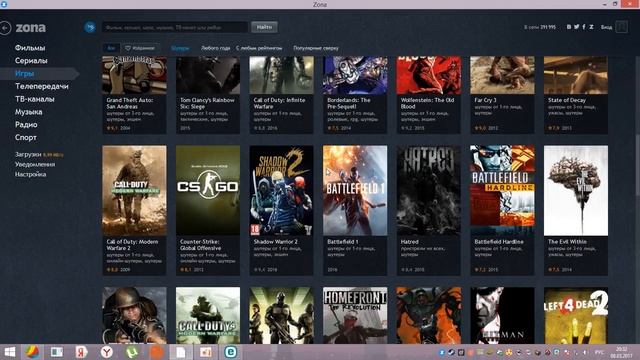
Task: Open the Шутеры genre dropdown
Action: 180,48
